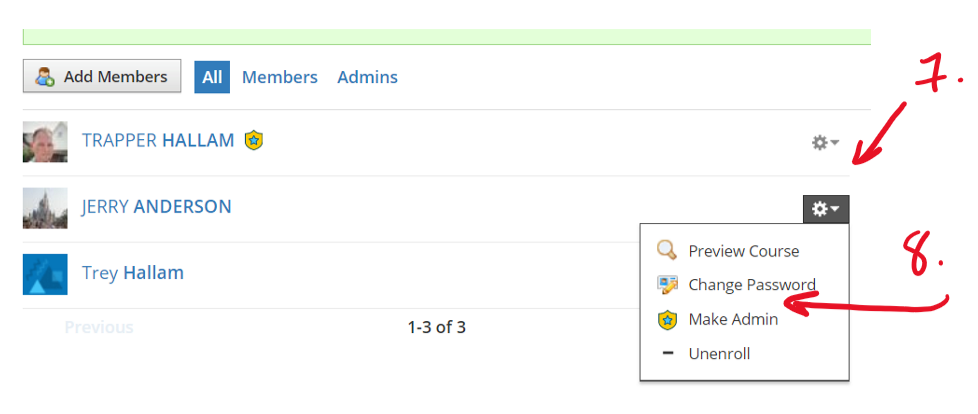Choose Preview Course from the menu
978x414 pixels.
pos(743,251)
